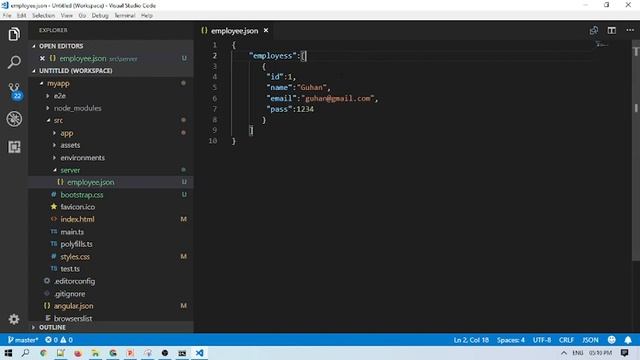Open browserslist in the file tree
The image size is (640, 360).
tap(73, 318)
